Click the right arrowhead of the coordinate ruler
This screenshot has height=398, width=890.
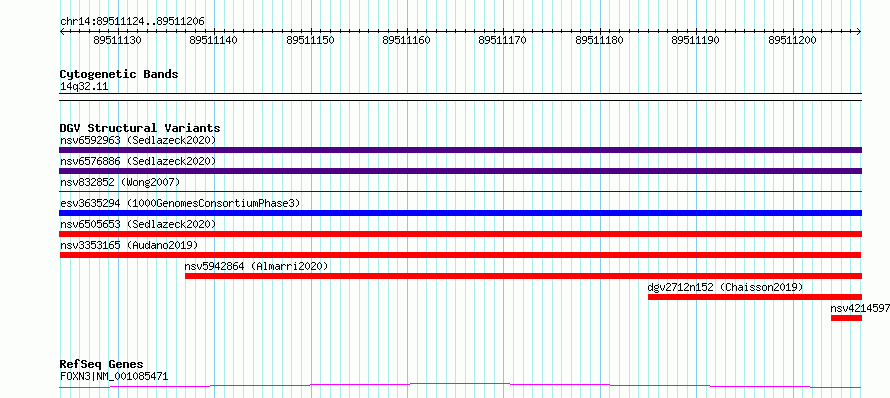tap(859, 32)
